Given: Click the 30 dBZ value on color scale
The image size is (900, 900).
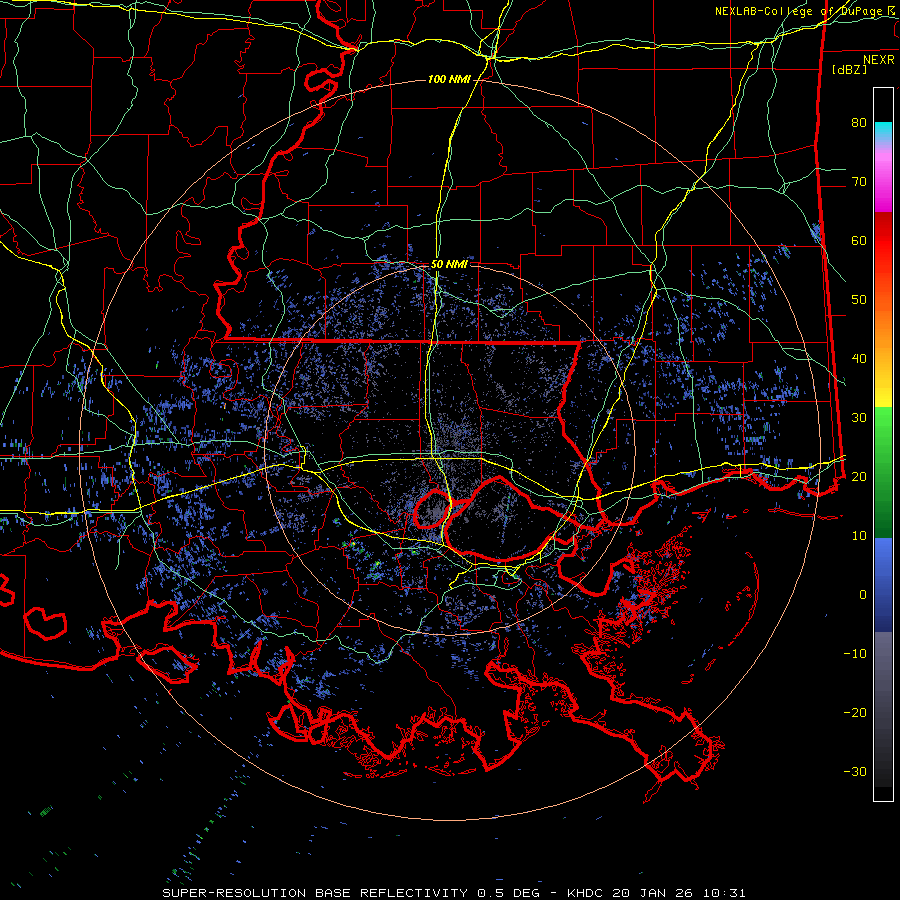Looking at the screenshot, I should (859, 418).
